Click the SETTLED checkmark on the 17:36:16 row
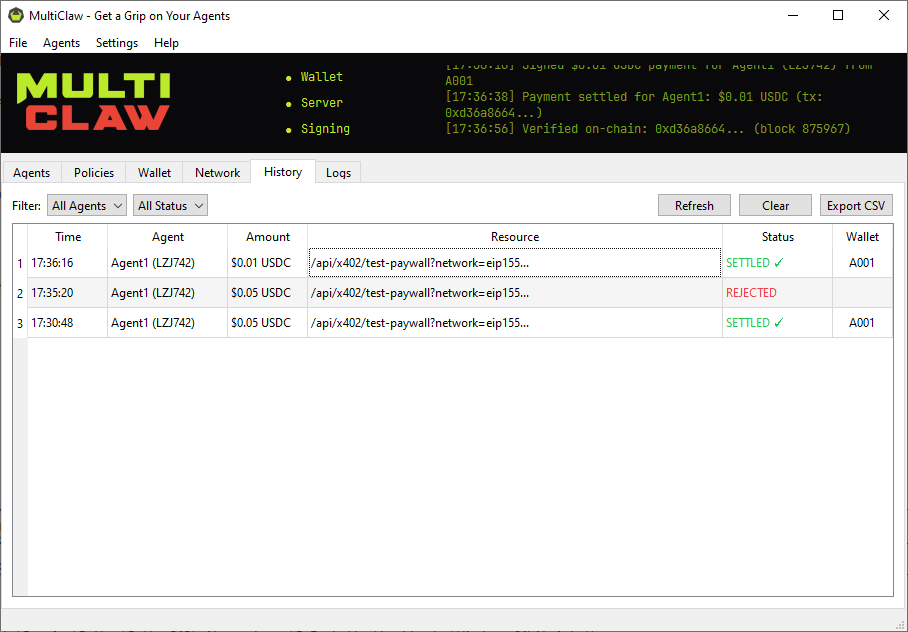 coord(778,262)
